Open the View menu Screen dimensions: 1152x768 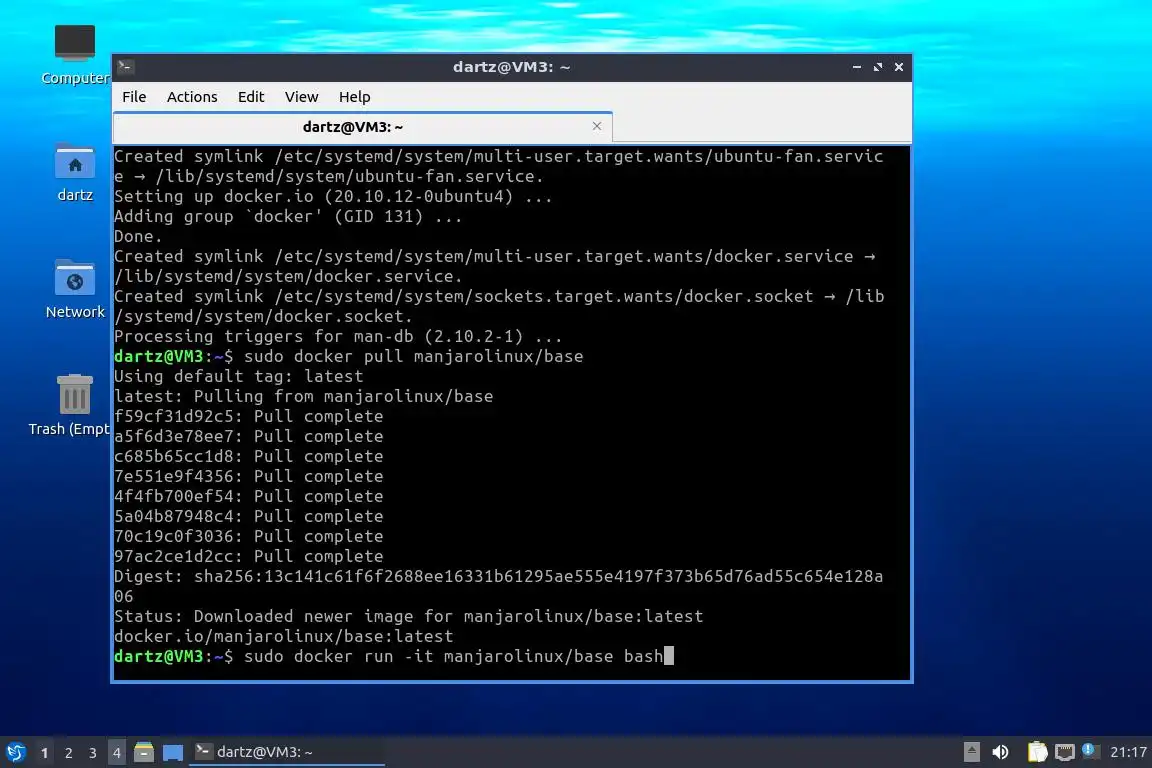301,97
